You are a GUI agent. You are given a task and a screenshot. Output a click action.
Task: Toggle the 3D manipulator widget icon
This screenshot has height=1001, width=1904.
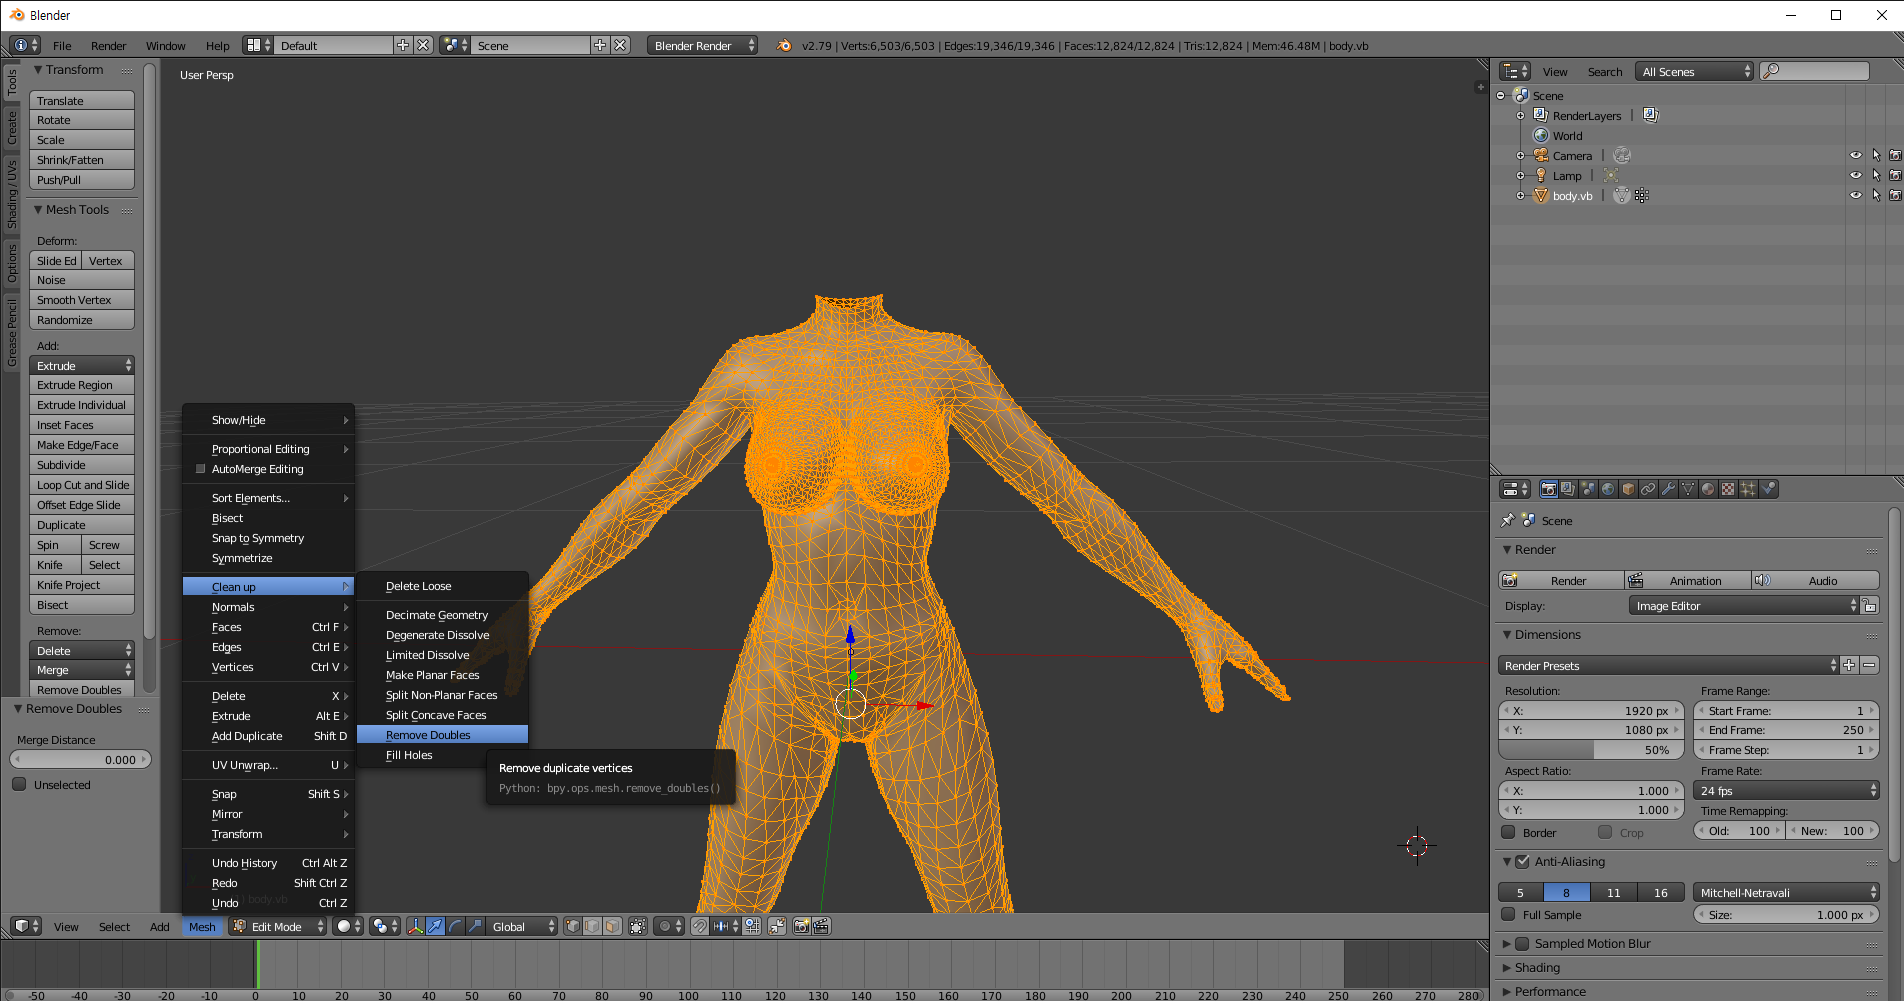(415, 926)
